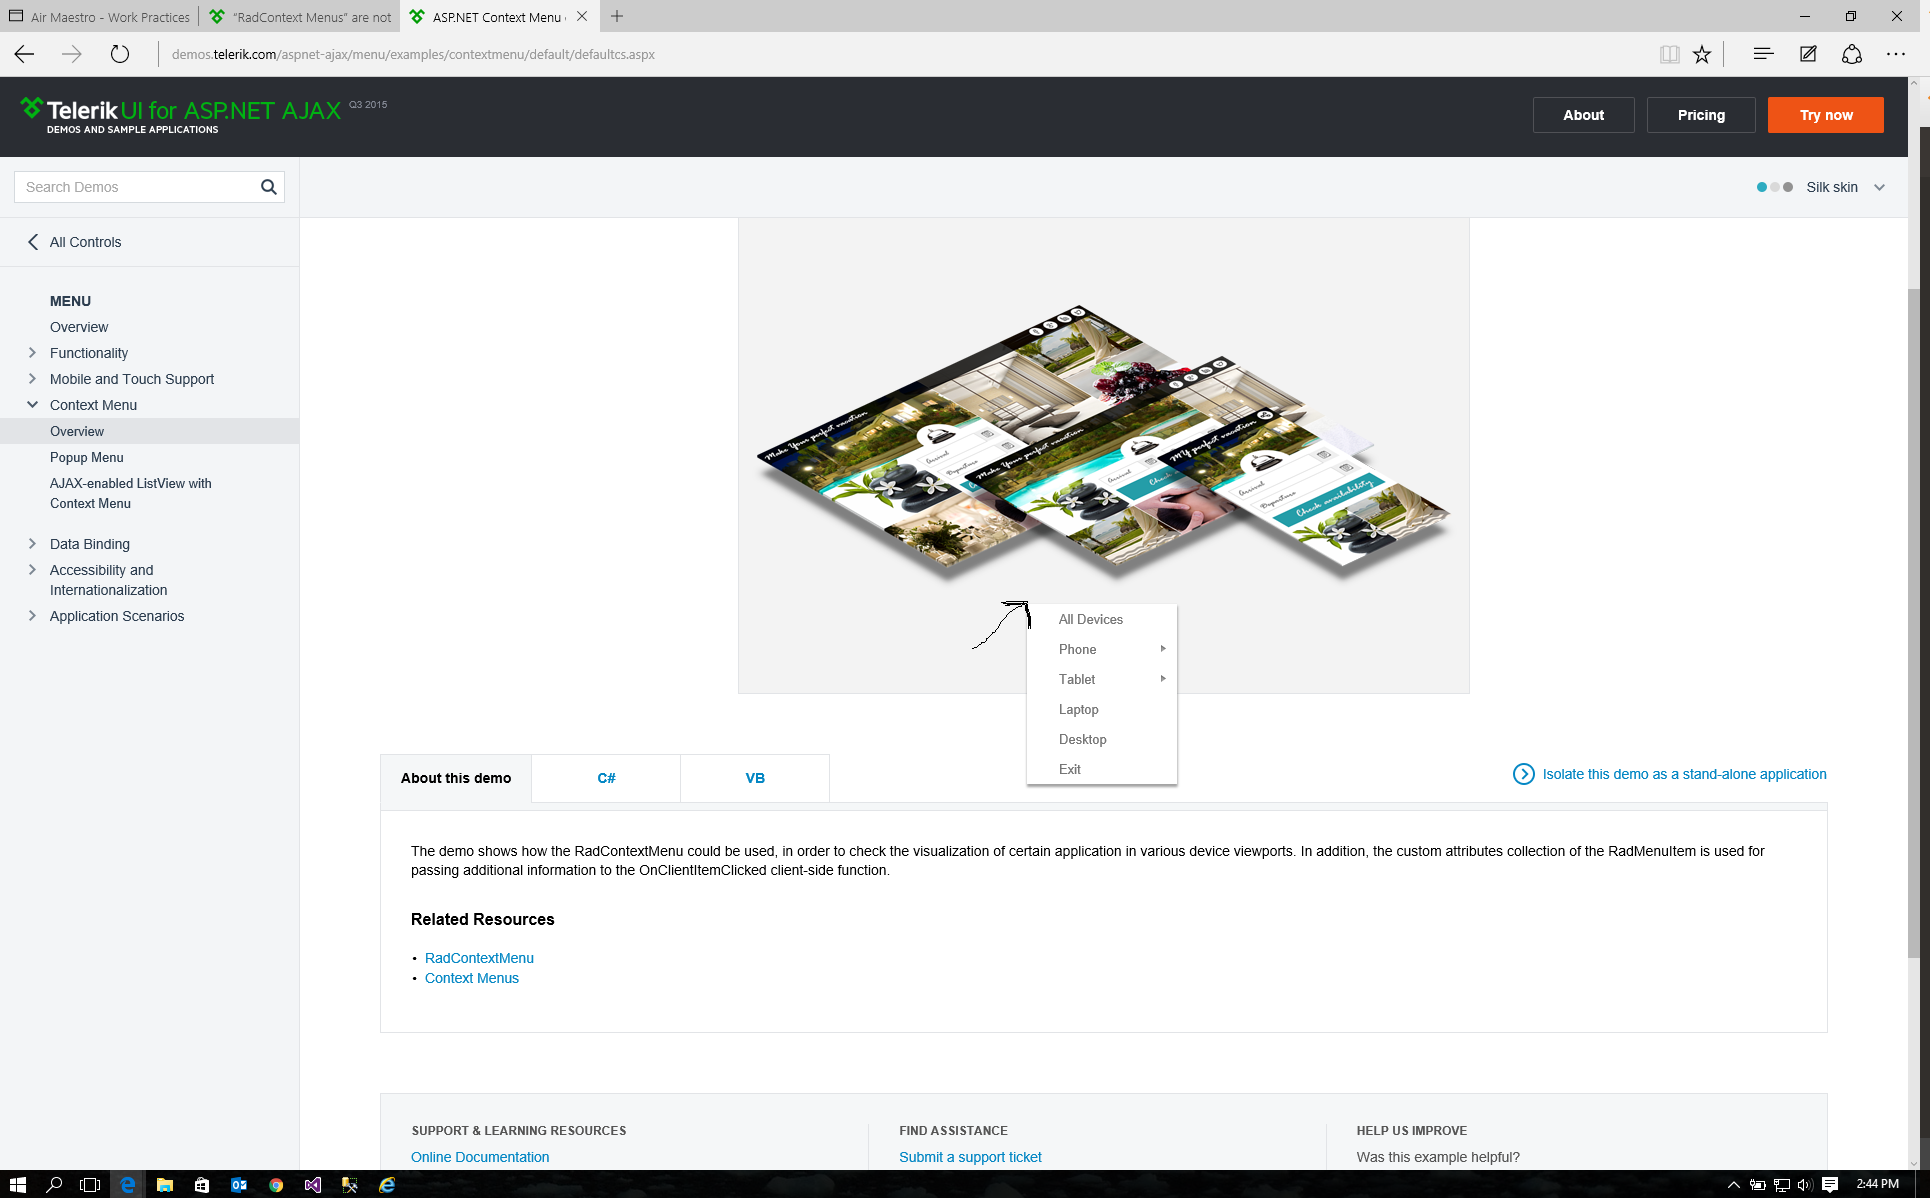Collapse the Context Menu section
This screenshot has width=1930, height=1198.
32,405
